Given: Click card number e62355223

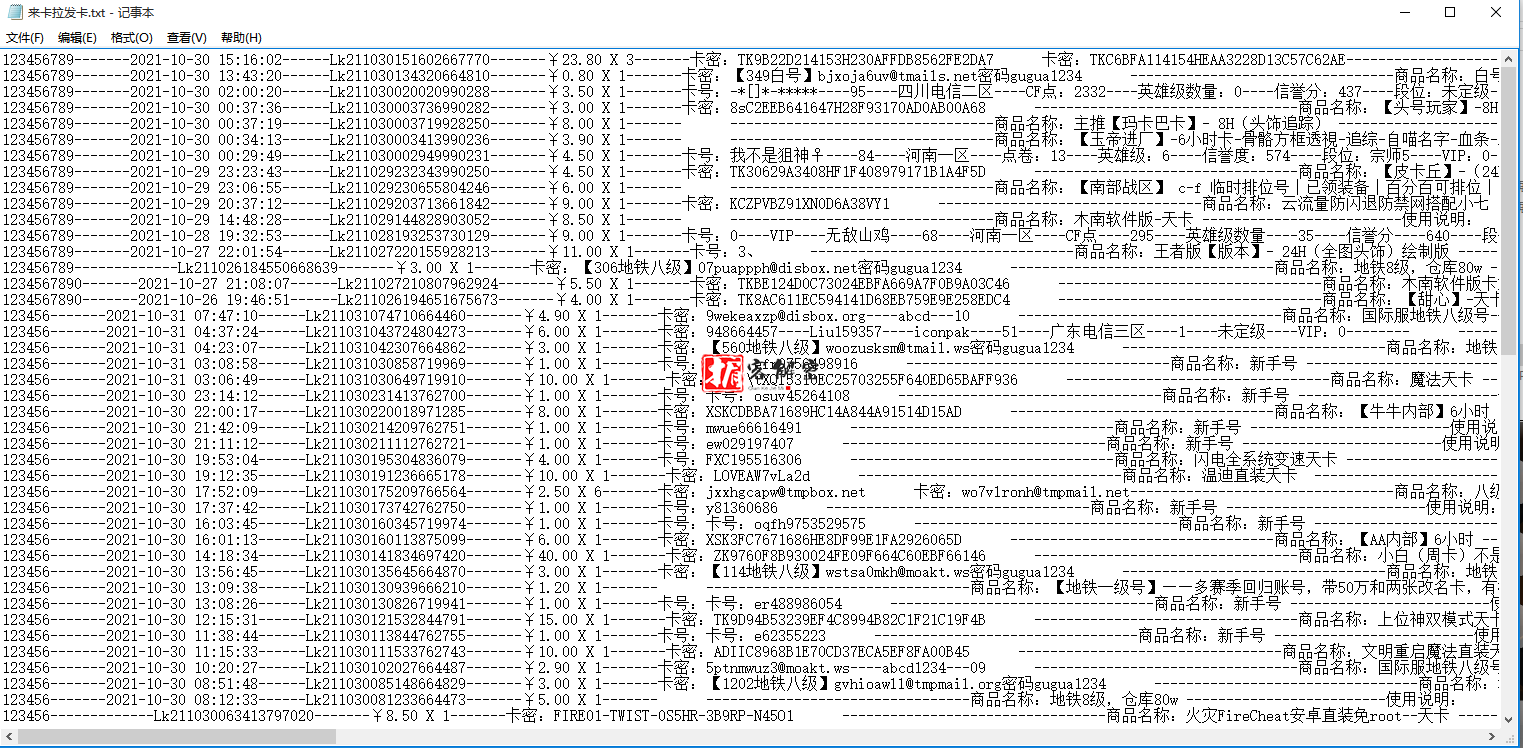Looking at the screenshot, I should (789, 636).
